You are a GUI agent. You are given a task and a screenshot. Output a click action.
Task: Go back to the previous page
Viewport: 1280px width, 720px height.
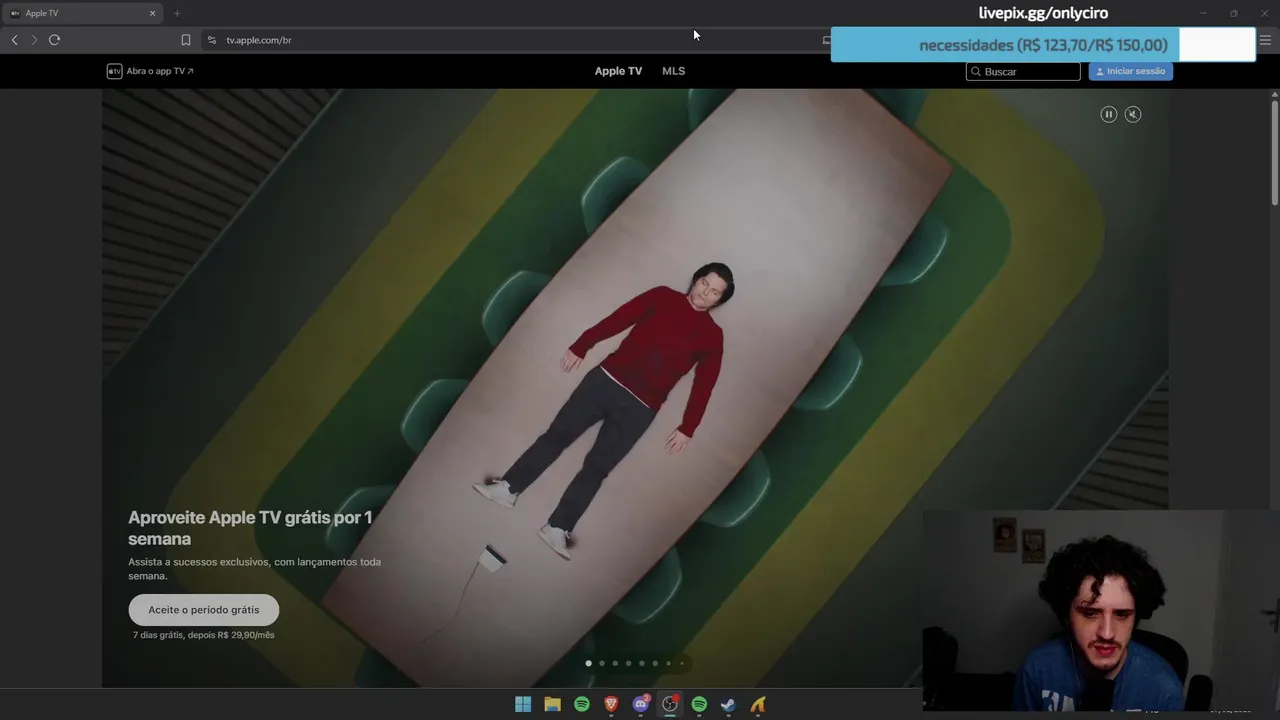click(14, 40)
